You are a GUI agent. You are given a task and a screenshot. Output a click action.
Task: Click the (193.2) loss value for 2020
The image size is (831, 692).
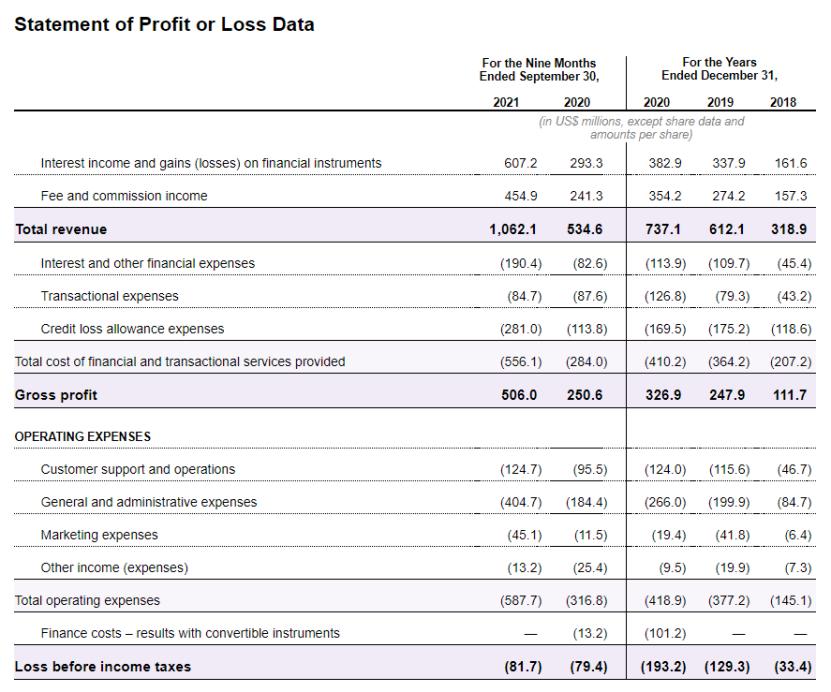pyautogui.click(x=664, y=667)
